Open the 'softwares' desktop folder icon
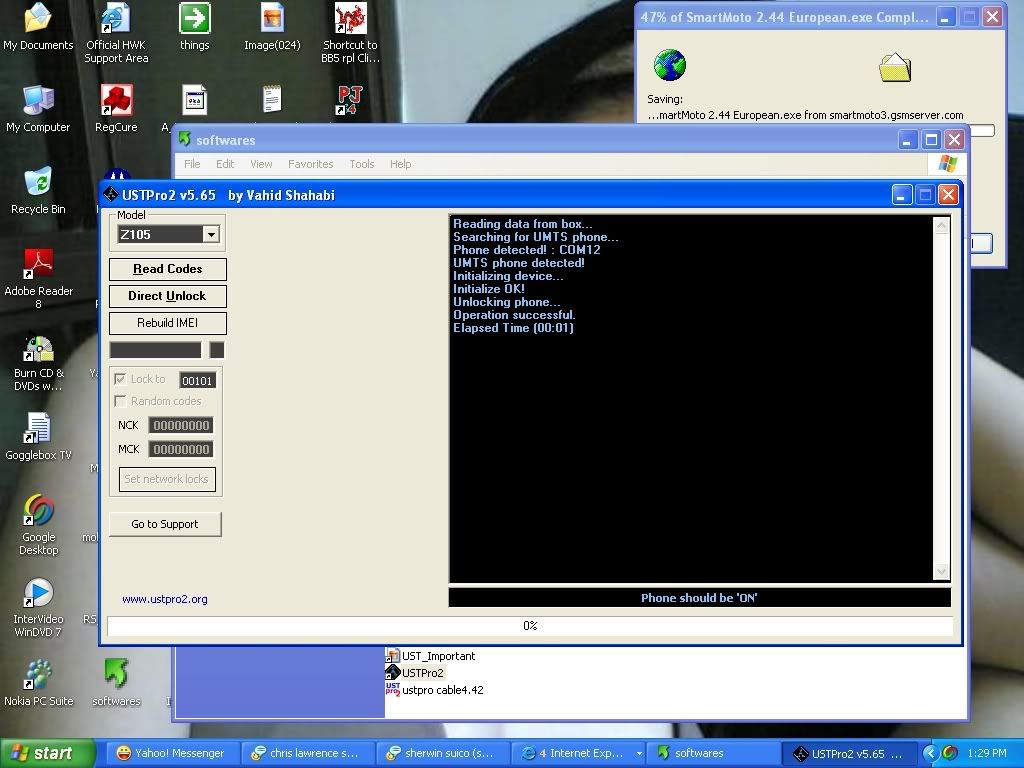Image resolution: width=1024 pixels, height=768 pixels. click(x=116, y=684)
